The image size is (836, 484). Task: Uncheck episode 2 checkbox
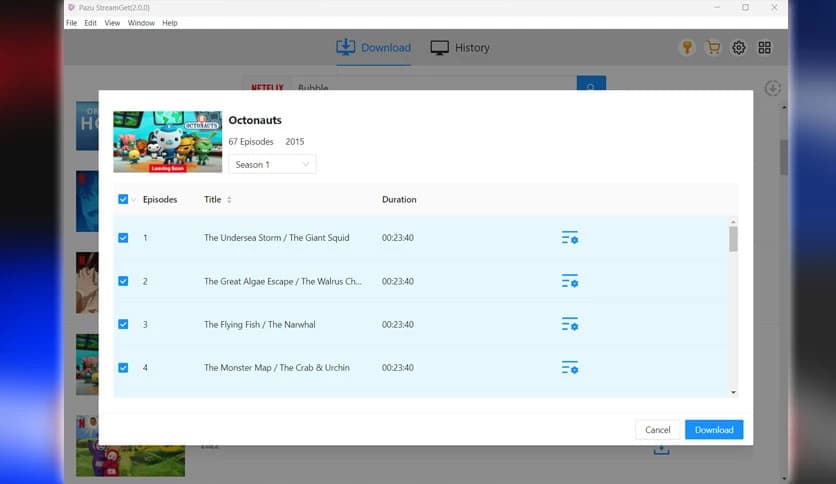123,281
